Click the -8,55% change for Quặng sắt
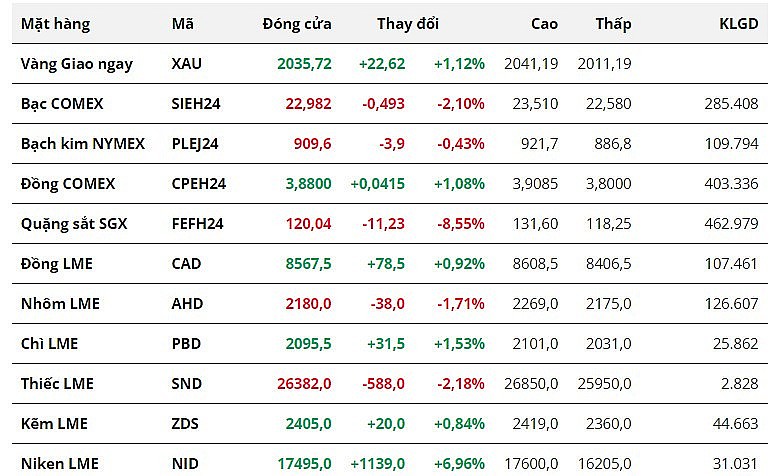783x476 pixels. pos(460,223)
